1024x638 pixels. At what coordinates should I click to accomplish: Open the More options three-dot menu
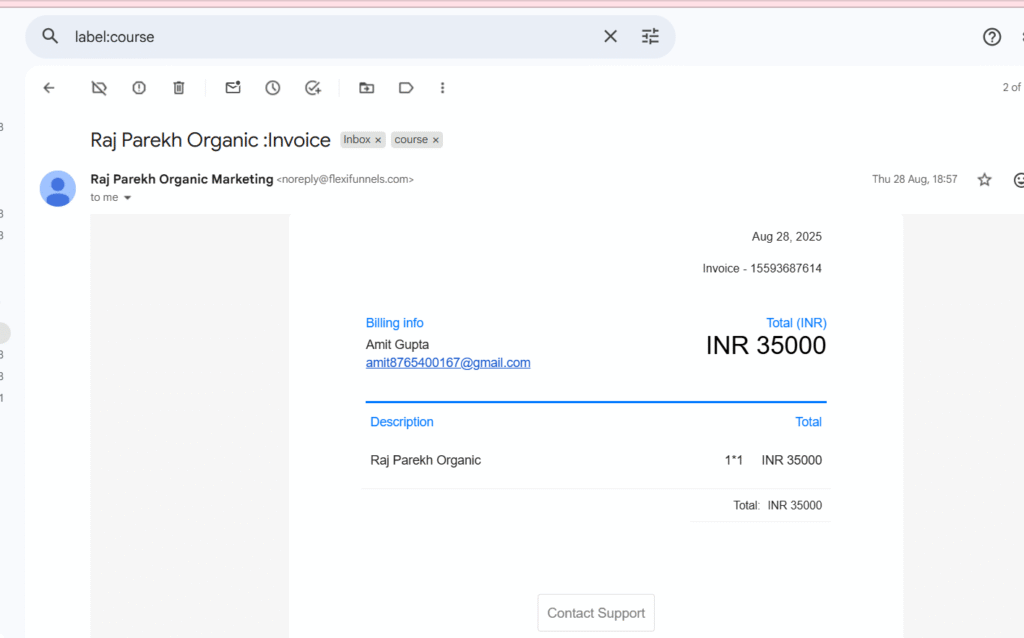[x=443, y=88]
